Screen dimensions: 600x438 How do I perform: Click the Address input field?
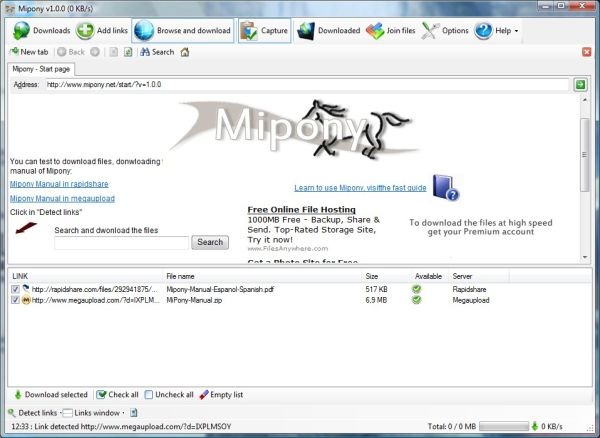[x=307, y=85]
